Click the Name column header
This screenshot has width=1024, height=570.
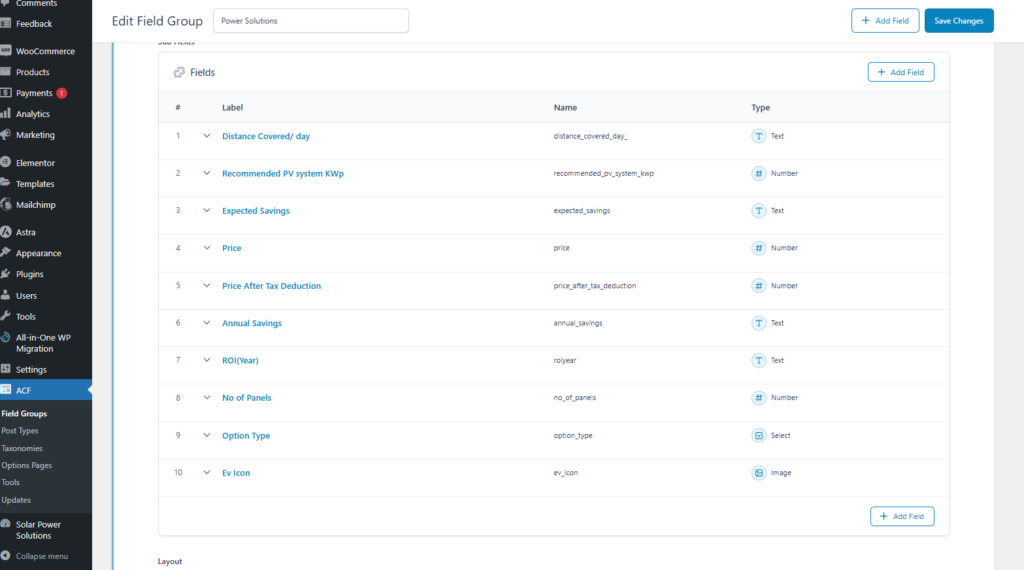click(565, 107)
